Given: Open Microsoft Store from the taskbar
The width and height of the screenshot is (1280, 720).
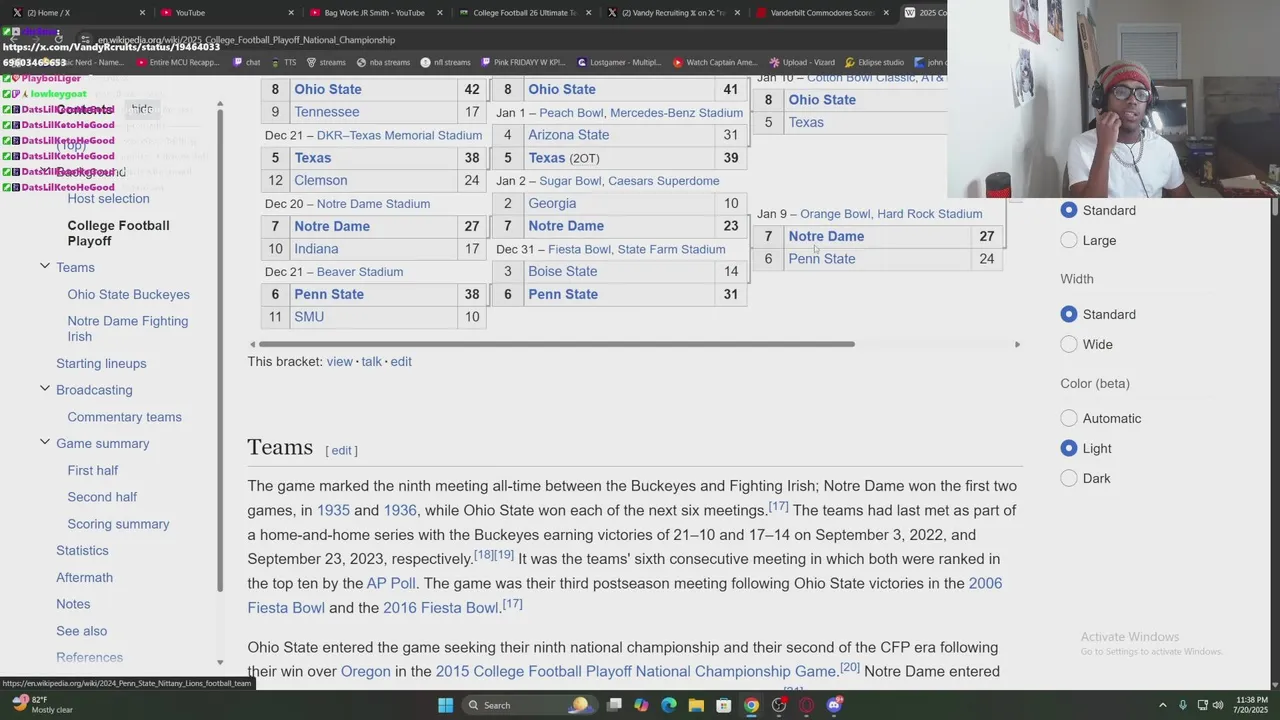Looking at the screenshot, I should point(723,705).
